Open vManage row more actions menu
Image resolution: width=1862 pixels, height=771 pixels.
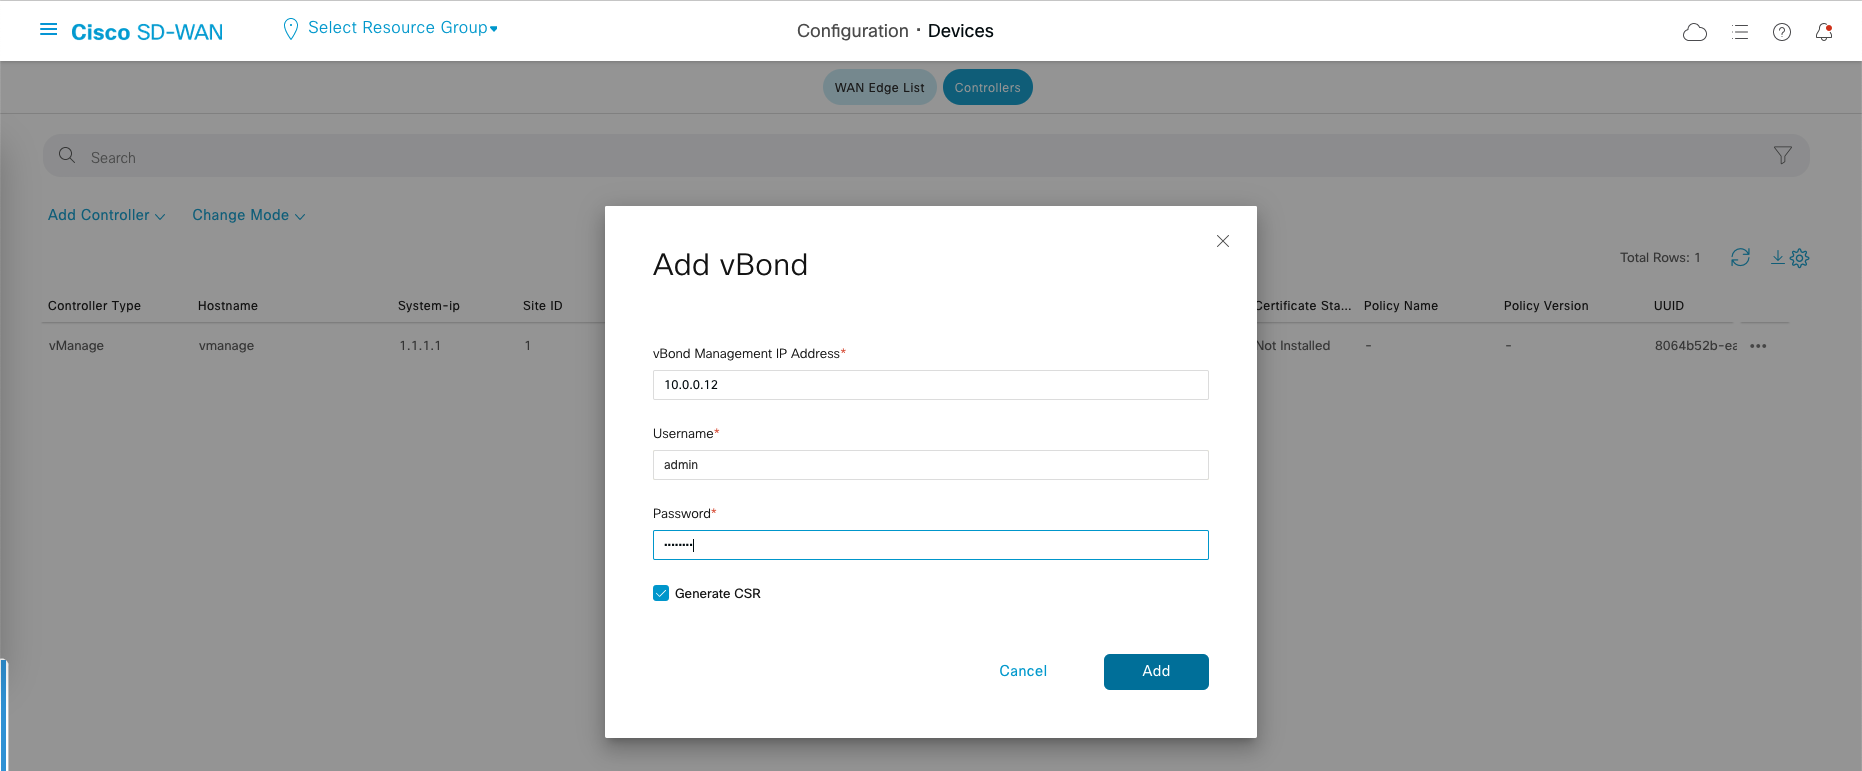(x=1758, y=346)
